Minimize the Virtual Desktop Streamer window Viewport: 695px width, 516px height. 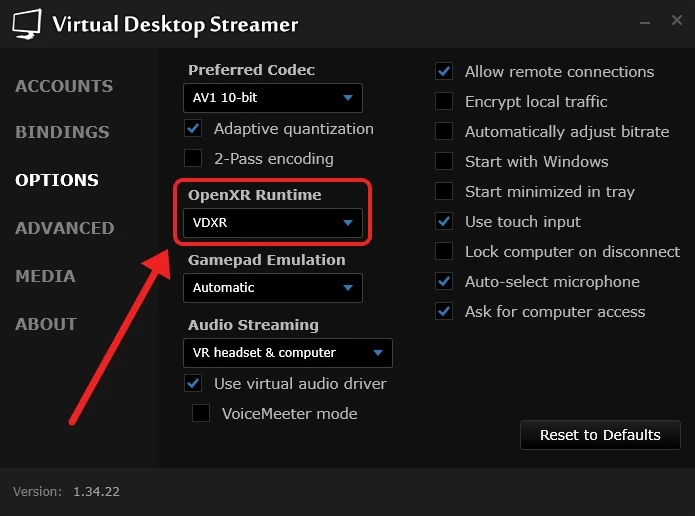tap(645, 22)
